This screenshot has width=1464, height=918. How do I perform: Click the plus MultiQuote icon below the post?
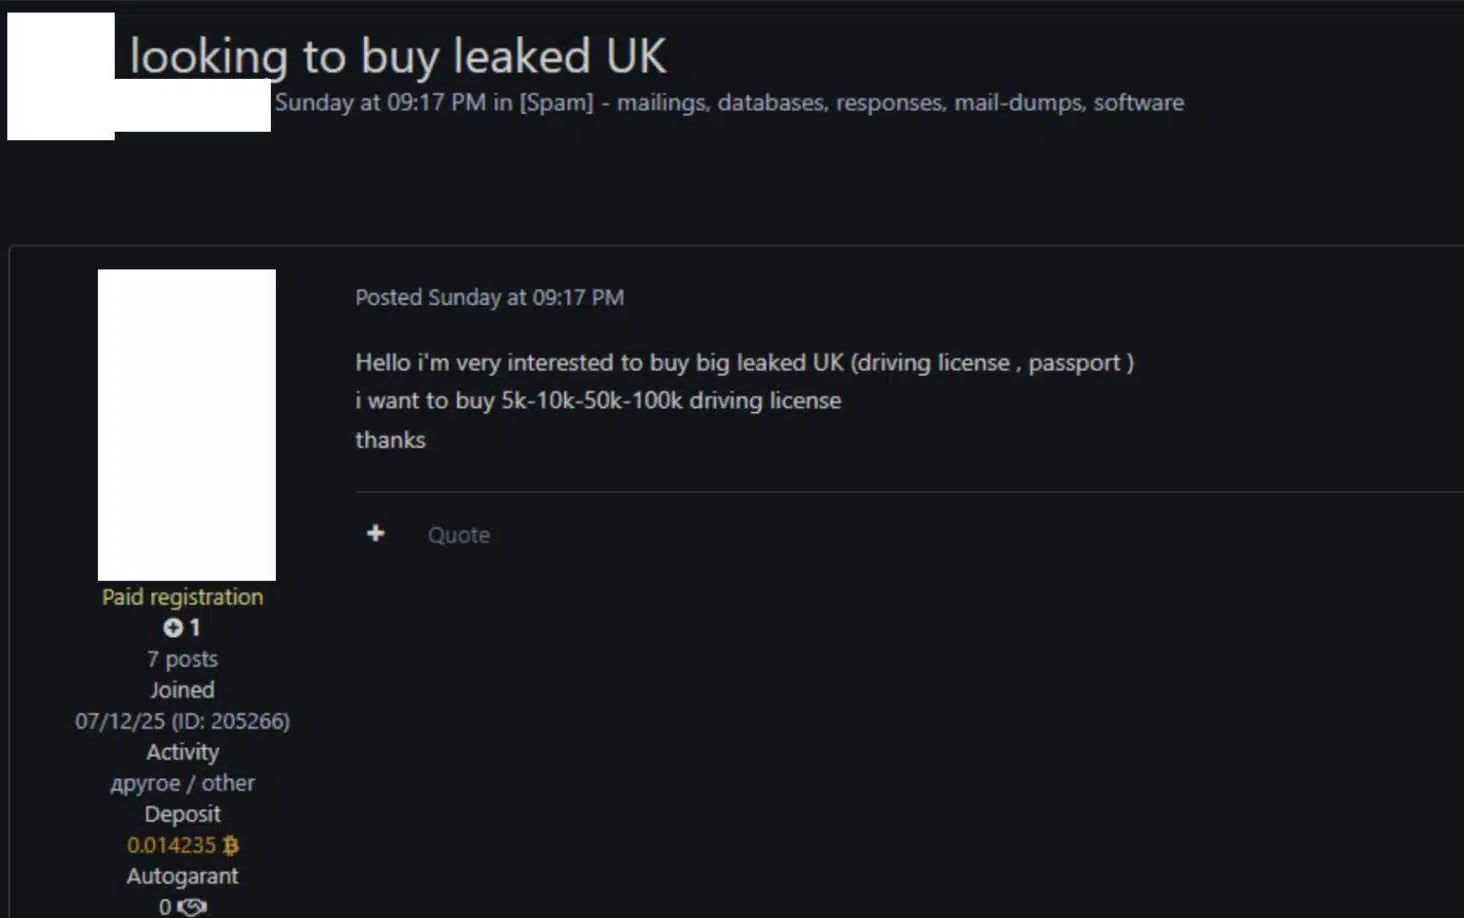pos(376,534)
